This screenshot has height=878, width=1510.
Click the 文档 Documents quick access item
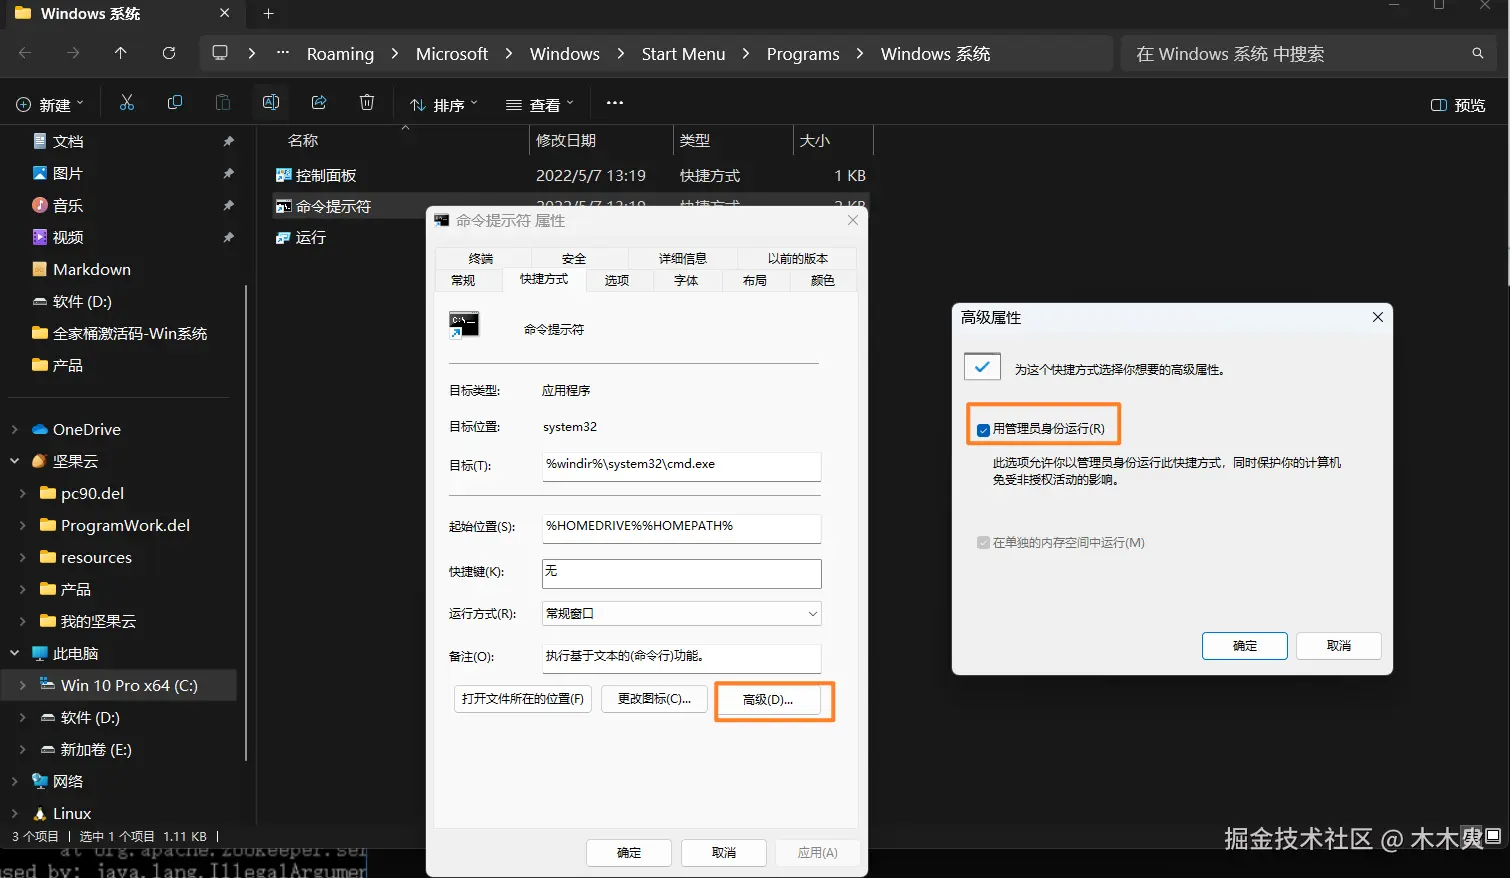coord(68,141)
